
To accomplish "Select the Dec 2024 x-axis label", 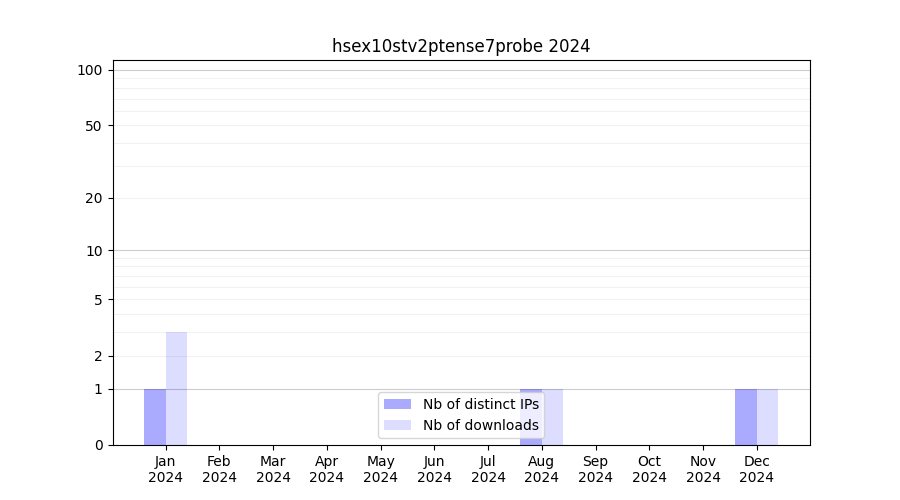I will [x=757, y=469].
